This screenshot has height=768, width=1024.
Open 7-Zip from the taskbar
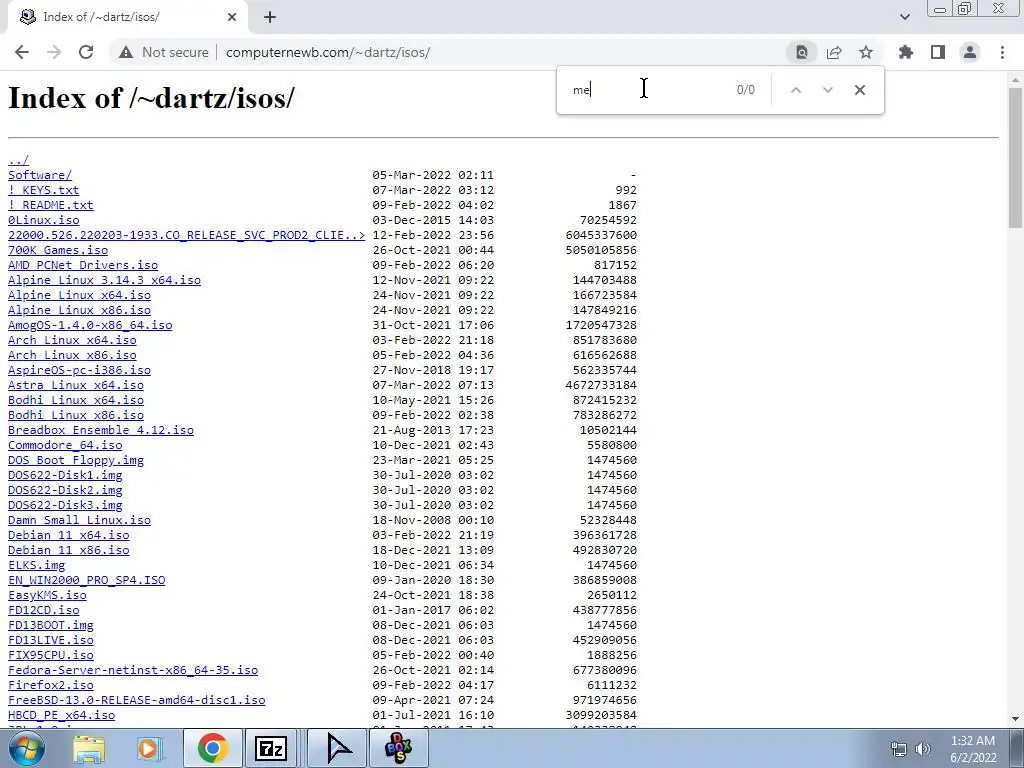tap(271, 748)
